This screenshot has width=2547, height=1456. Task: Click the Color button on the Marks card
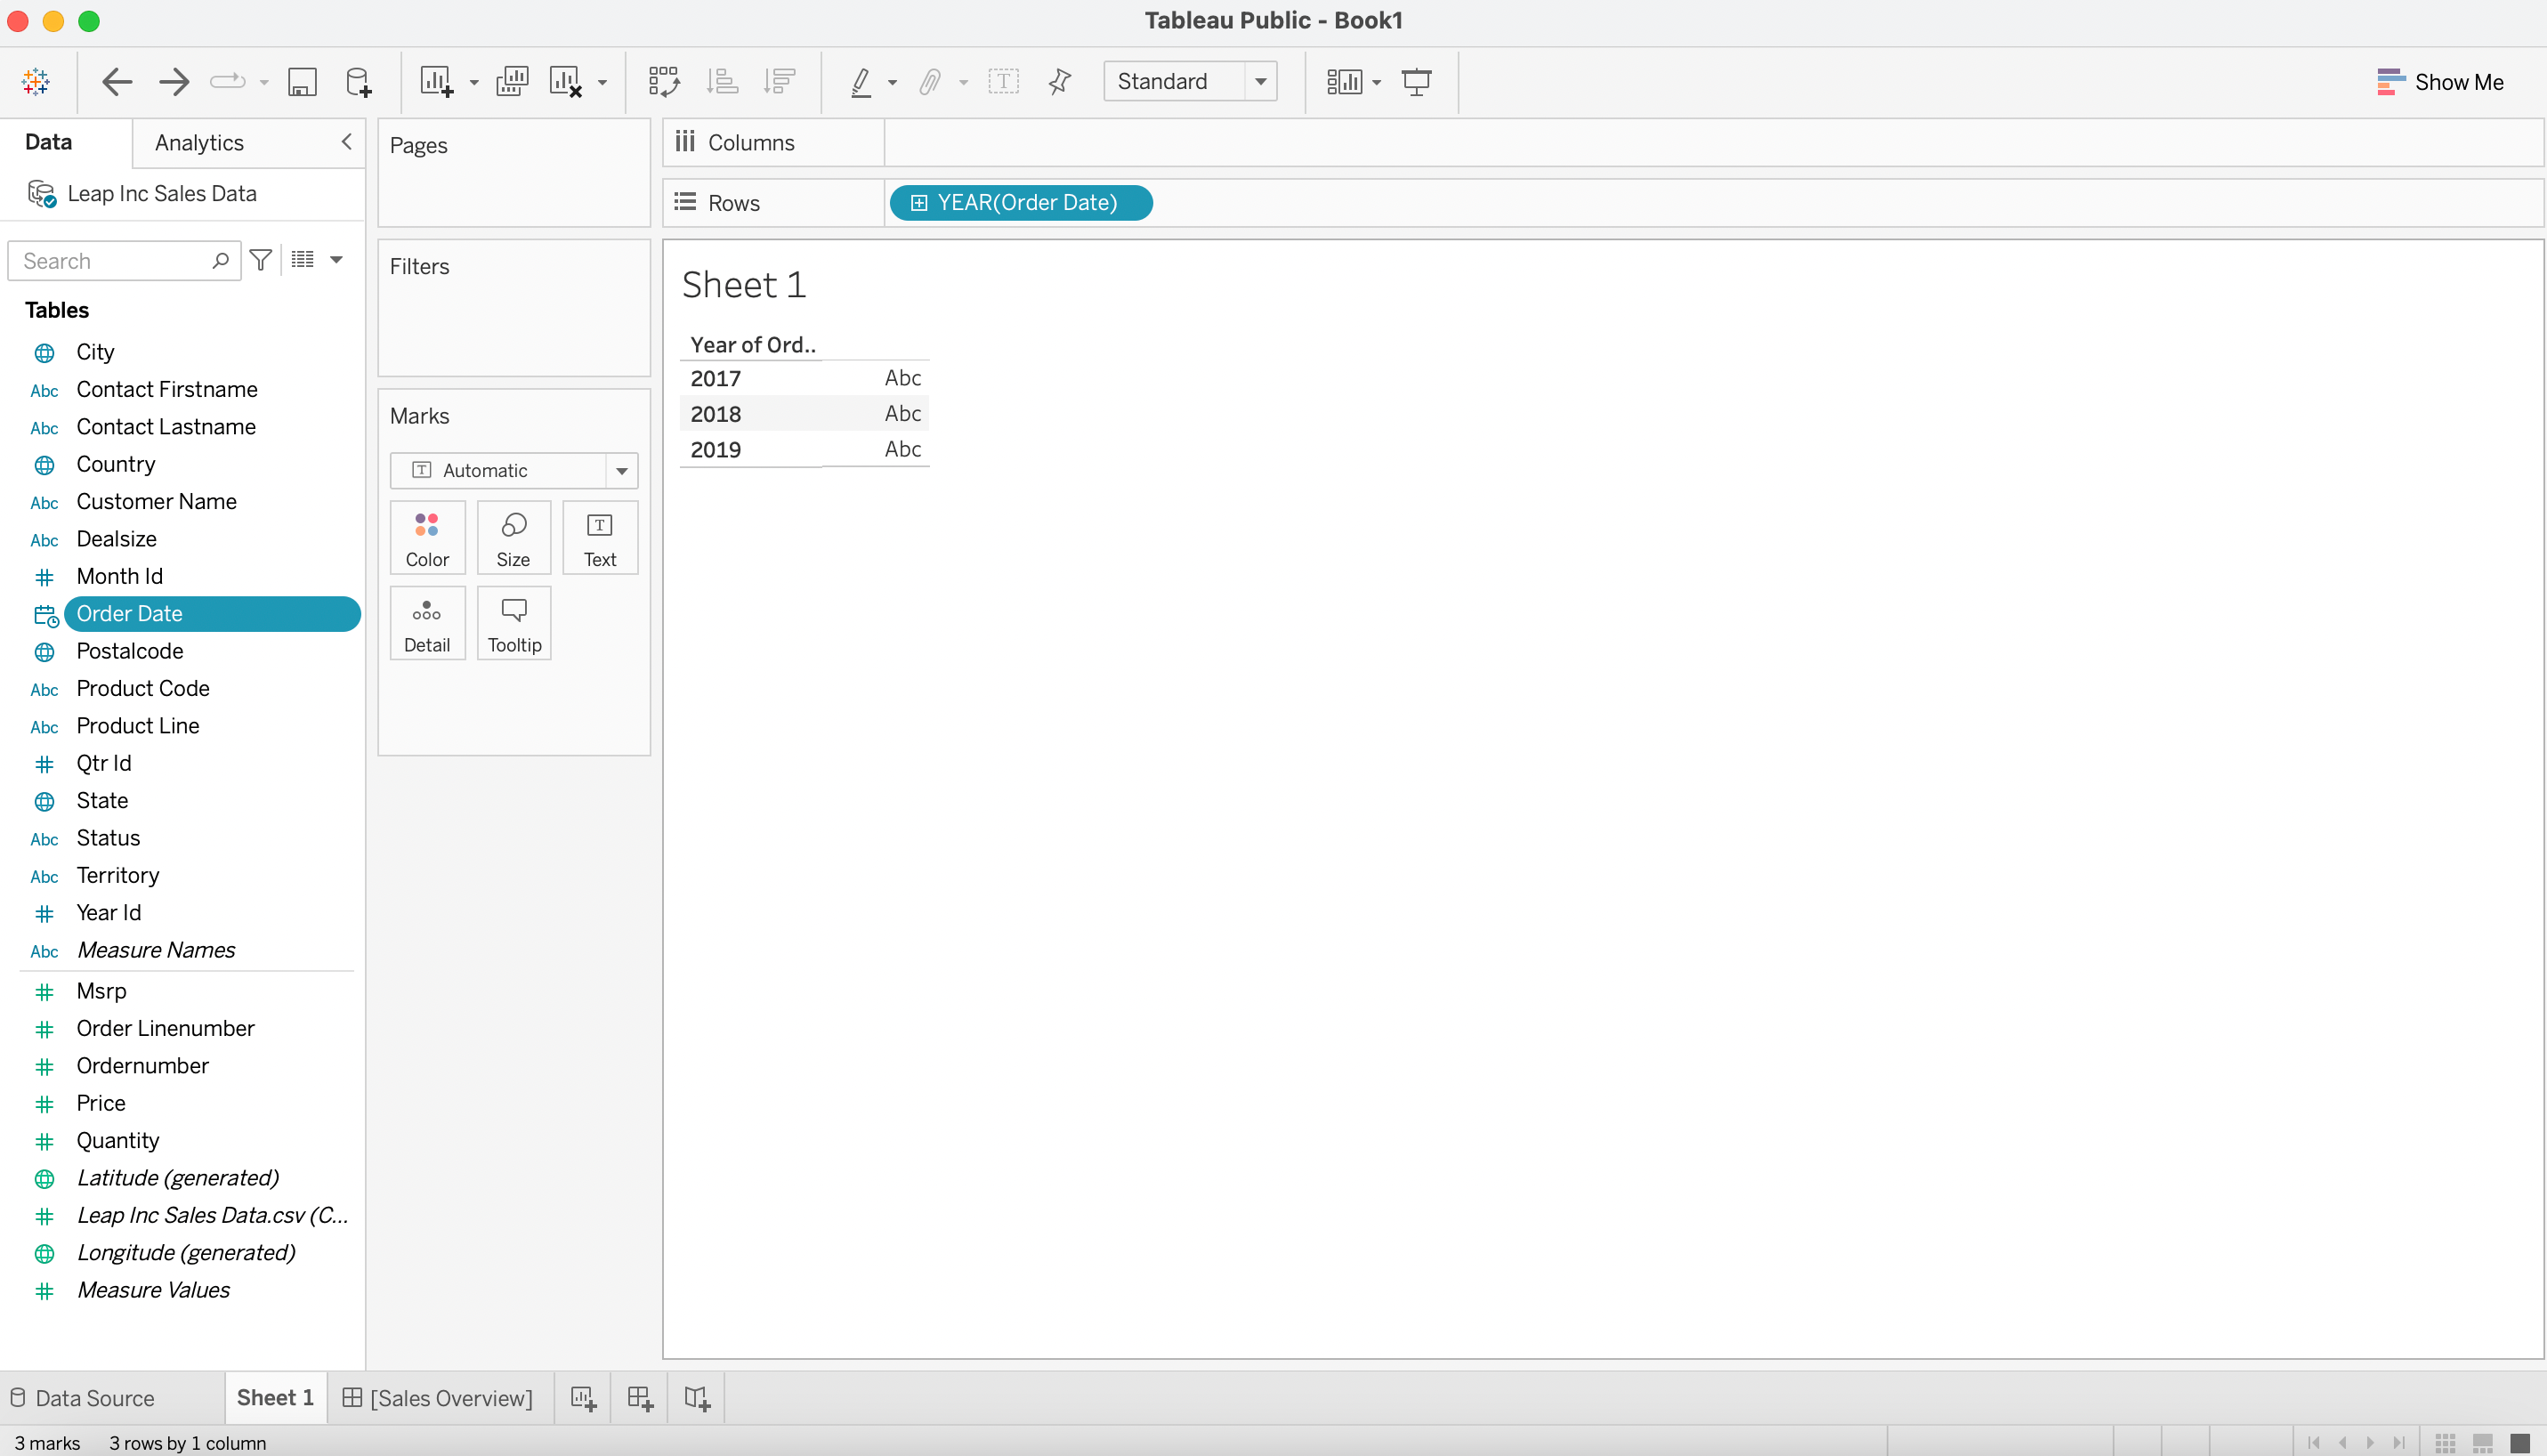point(427,538)
